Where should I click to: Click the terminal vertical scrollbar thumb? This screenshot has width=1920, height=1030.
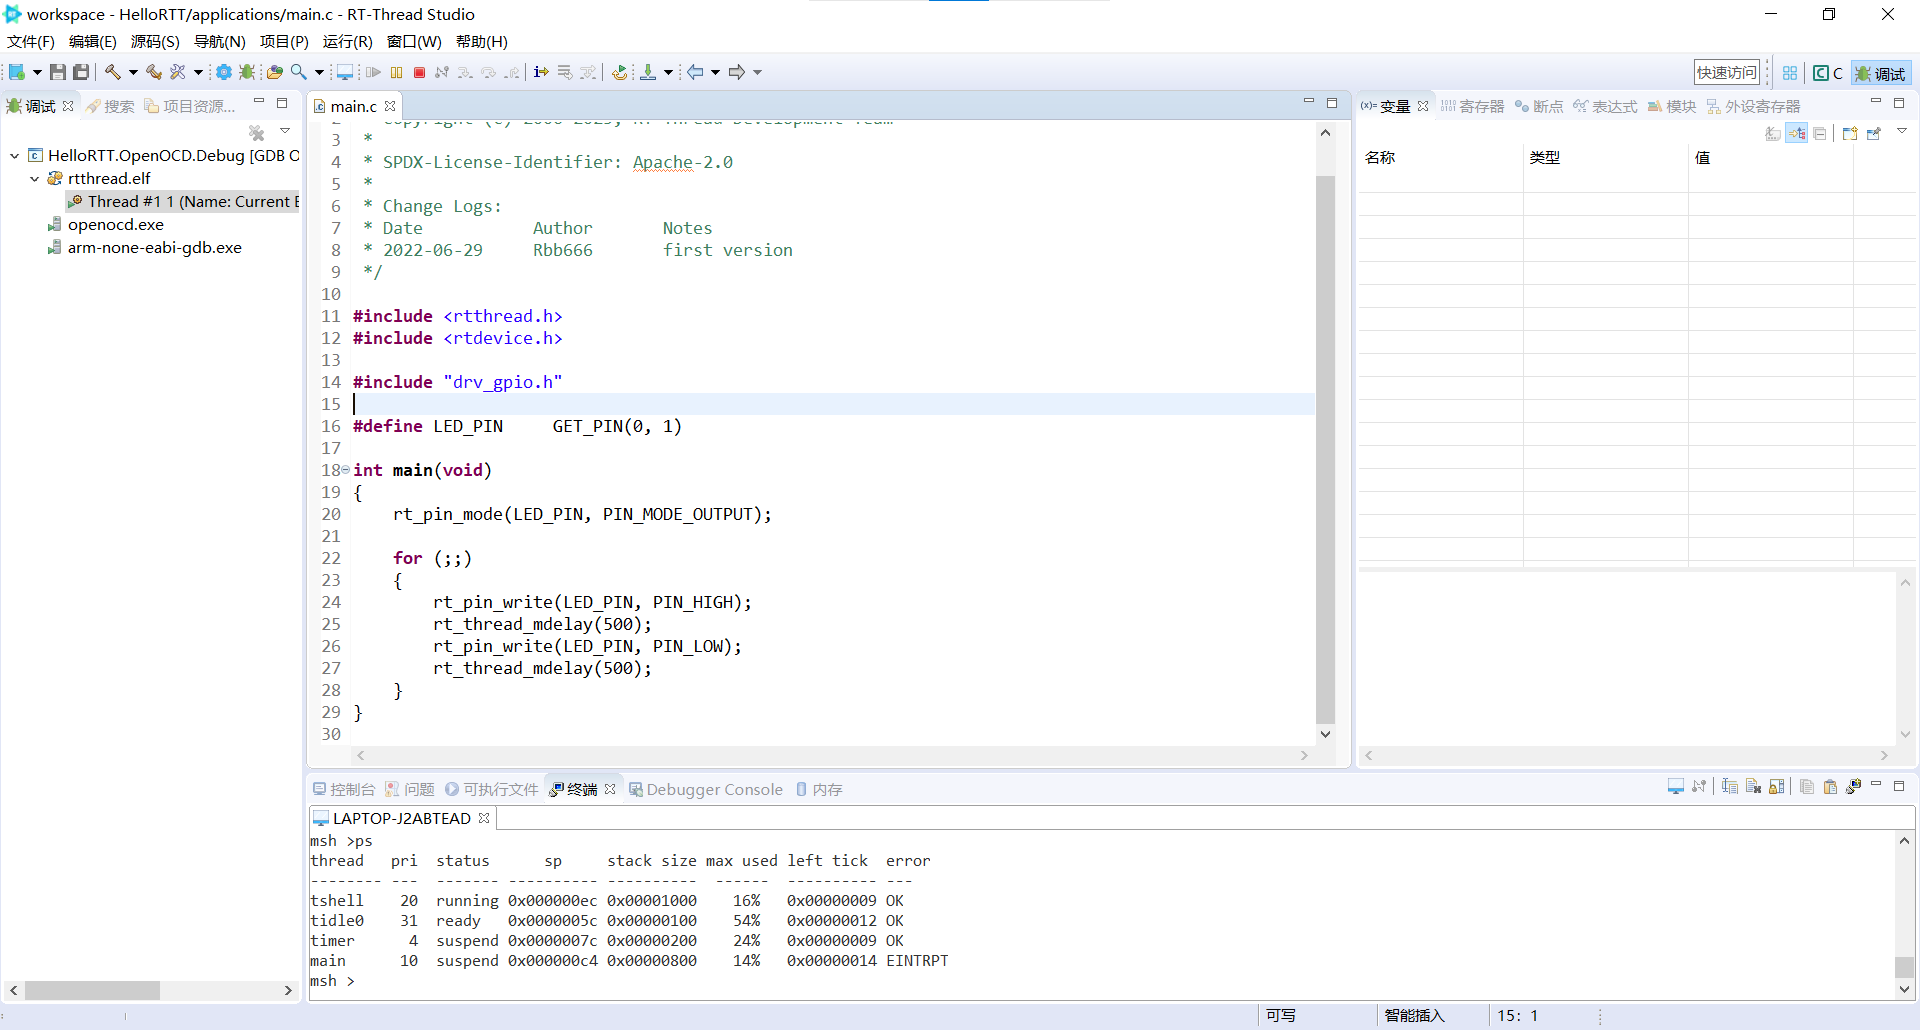[x=1904, y=967]
